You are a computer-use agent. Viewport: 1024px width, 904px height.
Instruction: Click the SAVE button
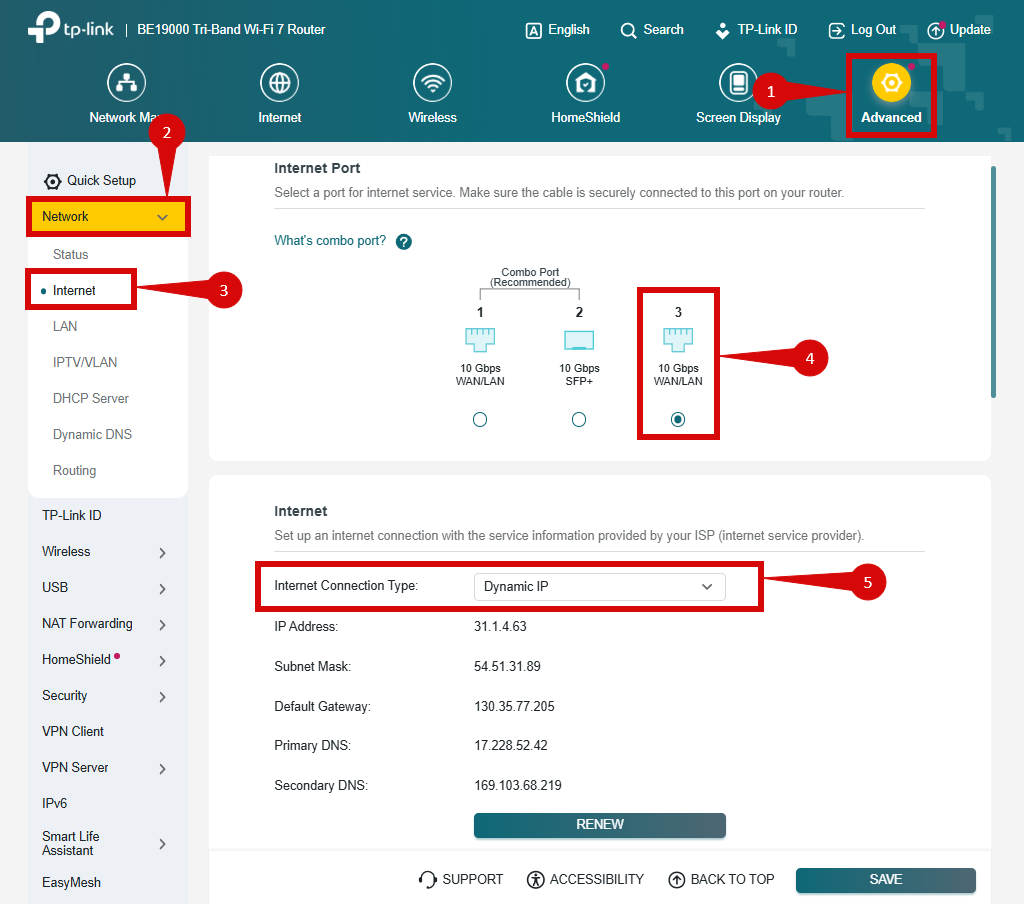pyautogui.click(x=885, y=880)
